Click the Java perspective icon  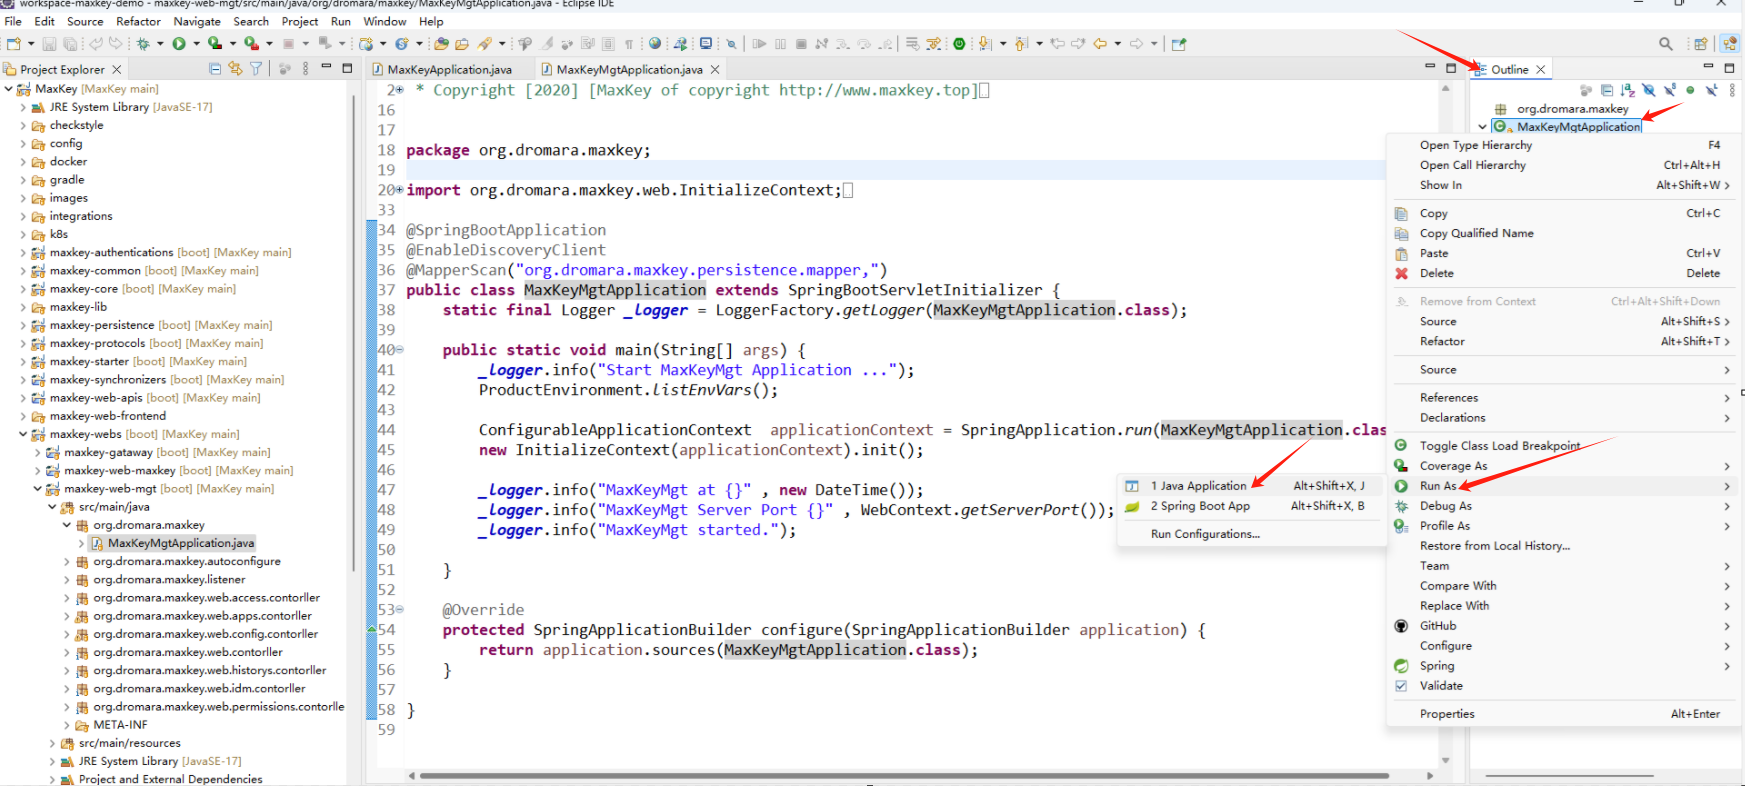(x=1728, y=44)
